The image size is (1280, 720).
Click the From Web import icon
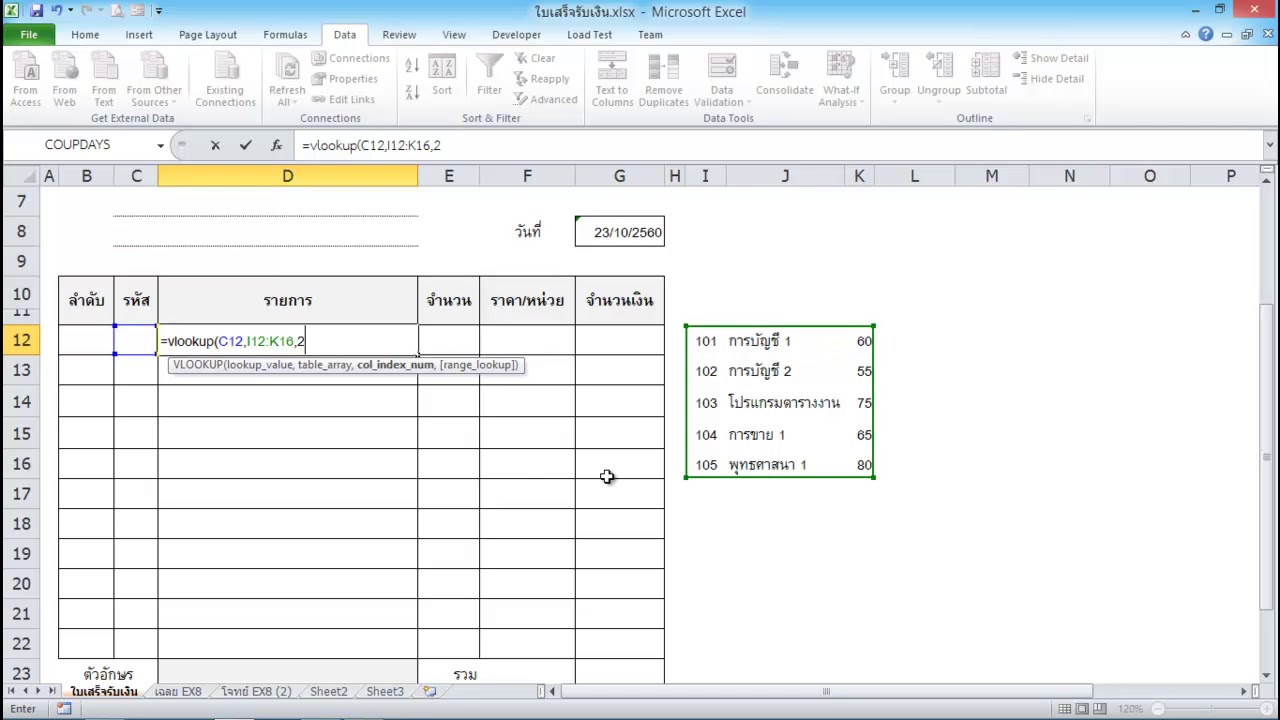pos(64,79)
